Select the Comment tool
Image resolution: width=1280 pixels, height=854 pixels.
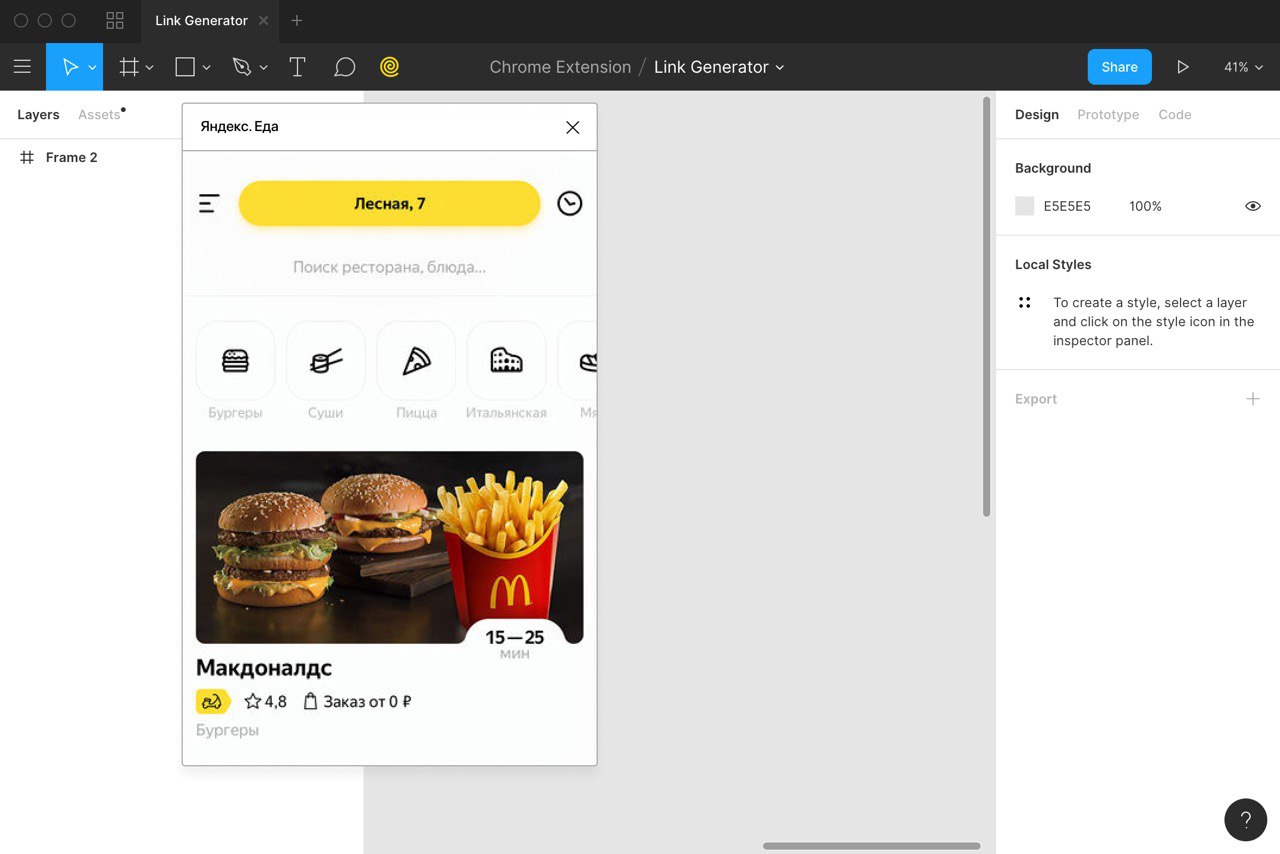point(345,67)
